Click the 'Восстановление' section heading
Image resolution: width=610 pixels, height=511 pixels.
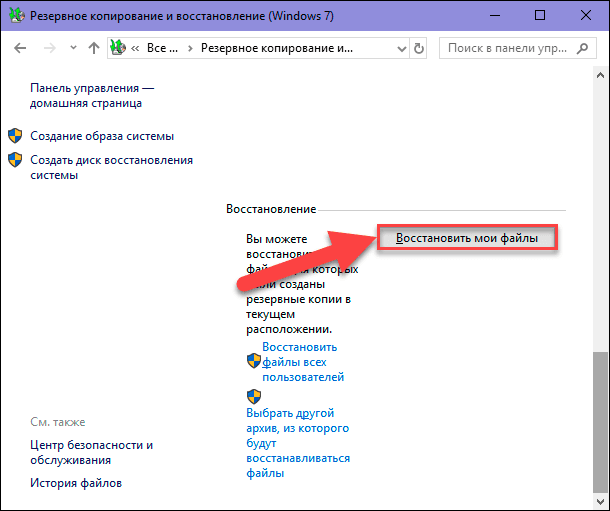tap(271, 209)
